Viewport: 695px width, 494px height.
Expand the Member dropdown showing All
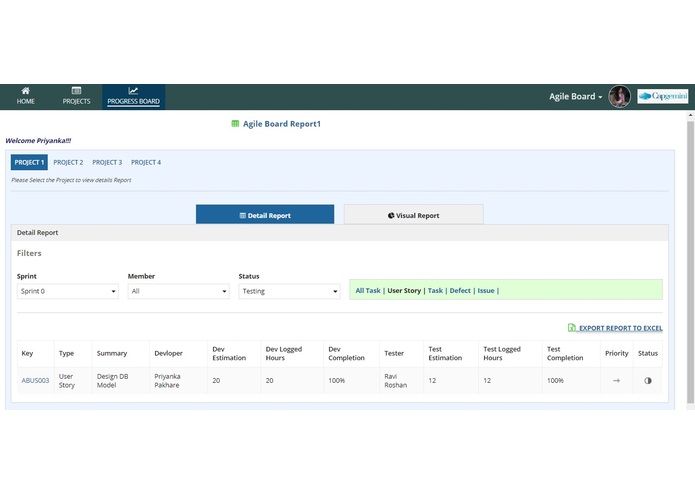click(179, 291)
